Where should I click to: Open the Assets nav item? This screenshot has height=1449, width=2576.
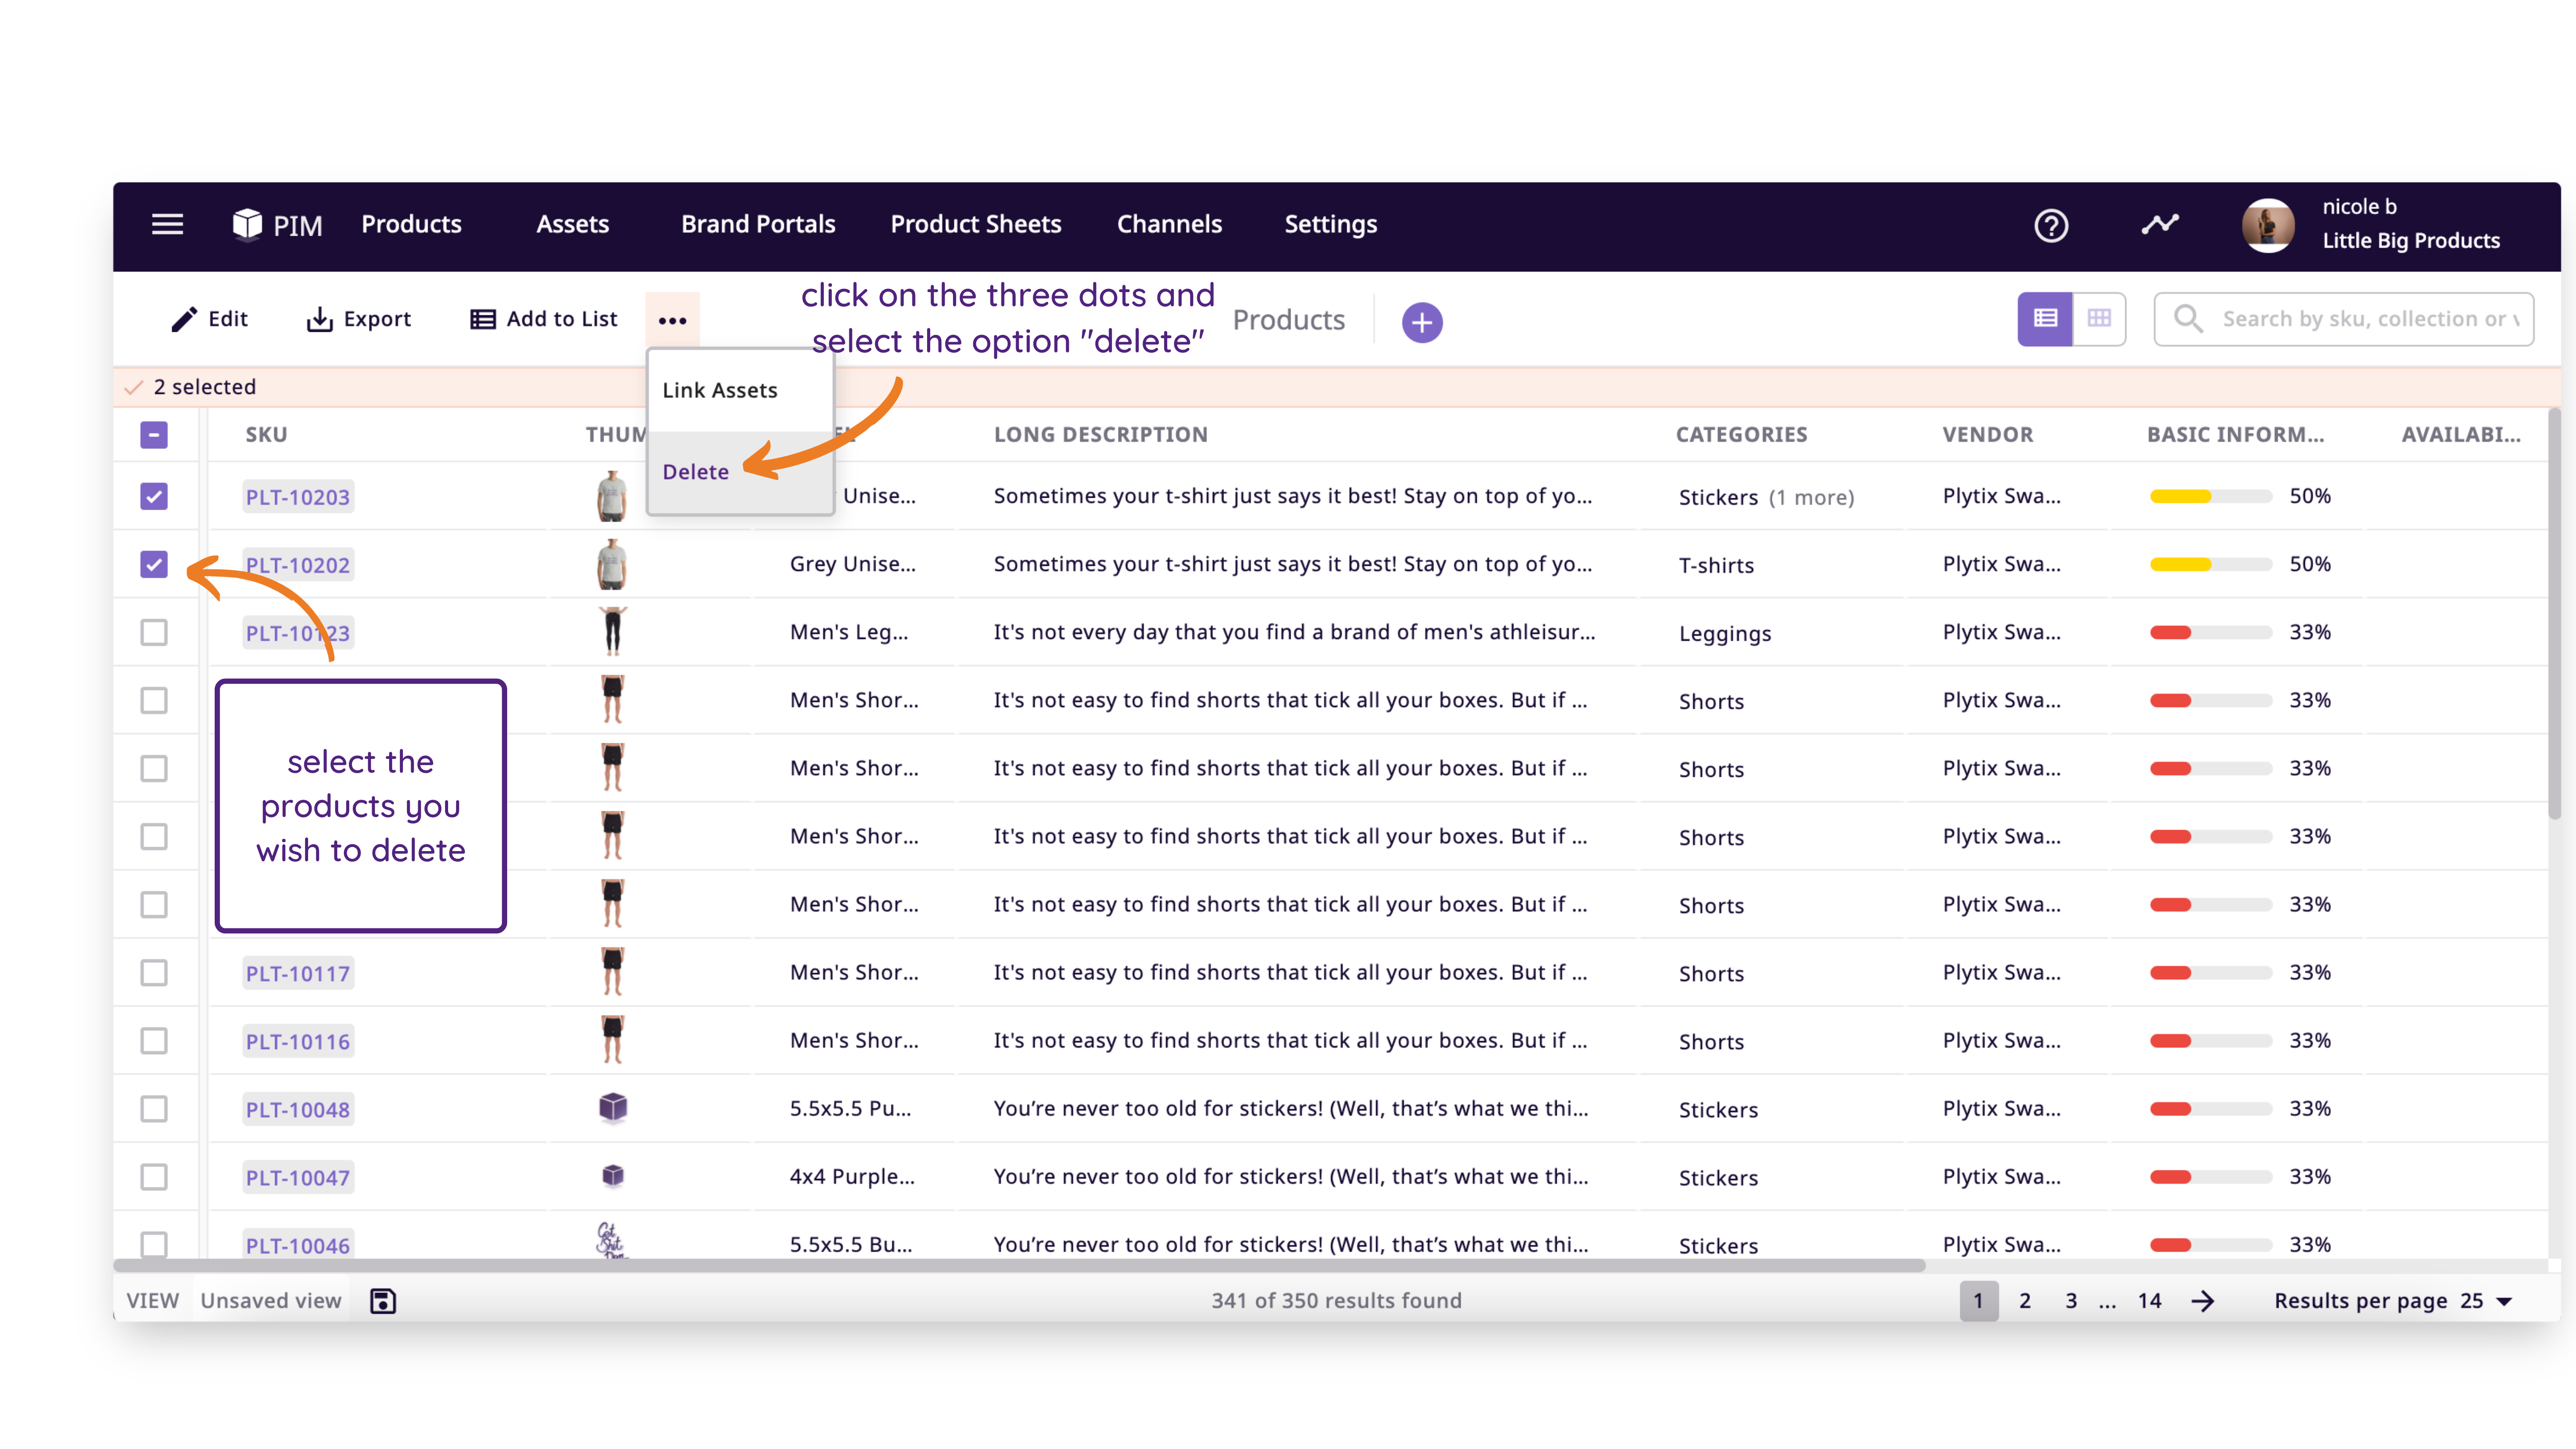(572, 224)
